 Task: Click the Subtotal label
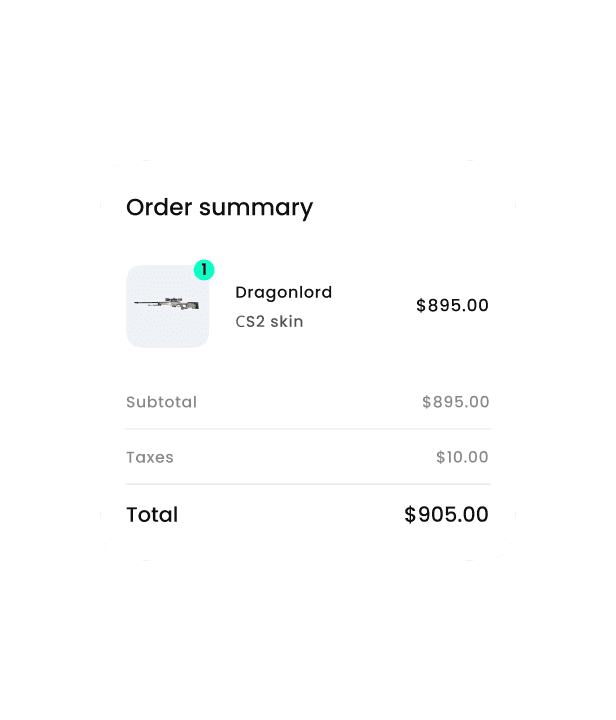click(x=161, y=402)
